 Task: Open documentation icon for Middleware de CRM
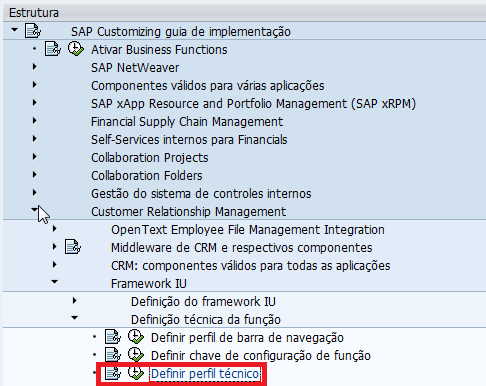tap(73, 247)
